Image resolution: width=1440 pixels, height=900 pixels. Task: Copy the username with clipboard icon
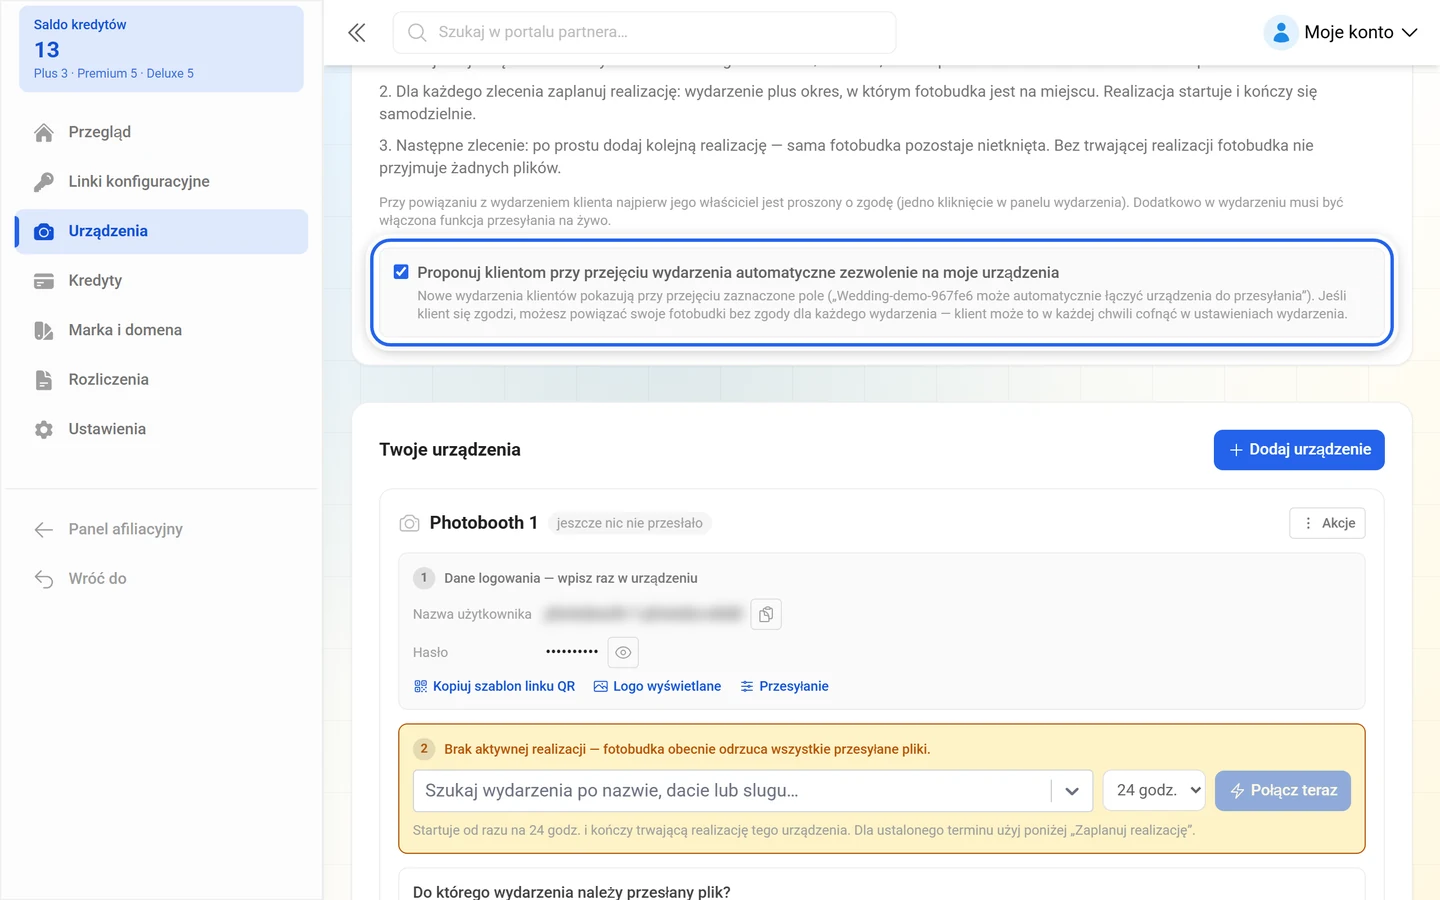766,614
